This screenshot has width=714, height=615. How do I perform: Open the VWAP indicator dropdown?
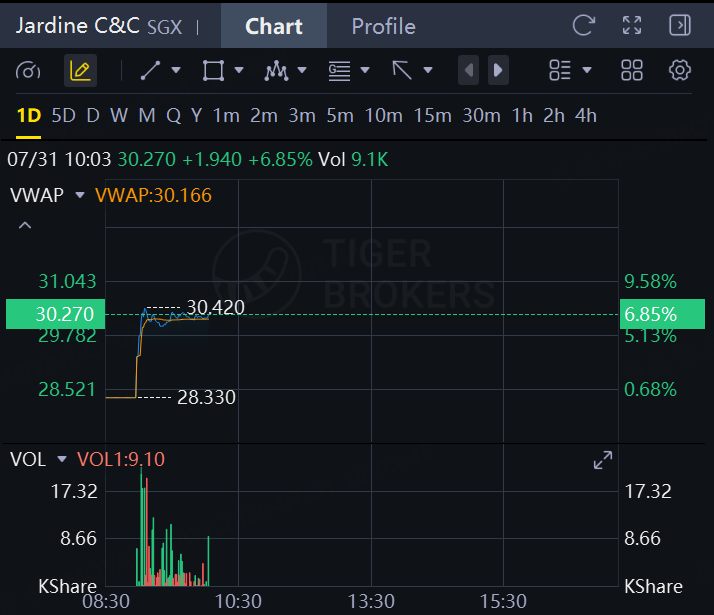[x=80, y=195]
